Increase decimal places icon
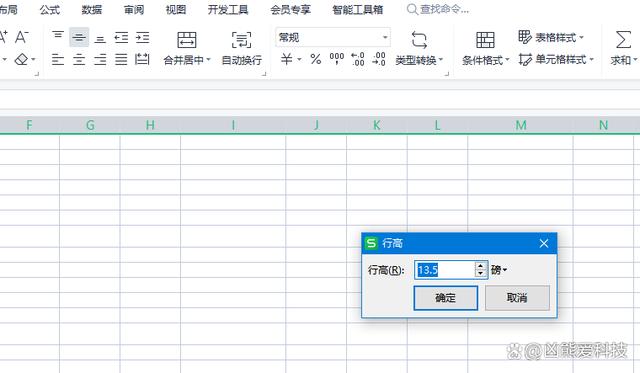The image size is (640, 373). (358, 60)
